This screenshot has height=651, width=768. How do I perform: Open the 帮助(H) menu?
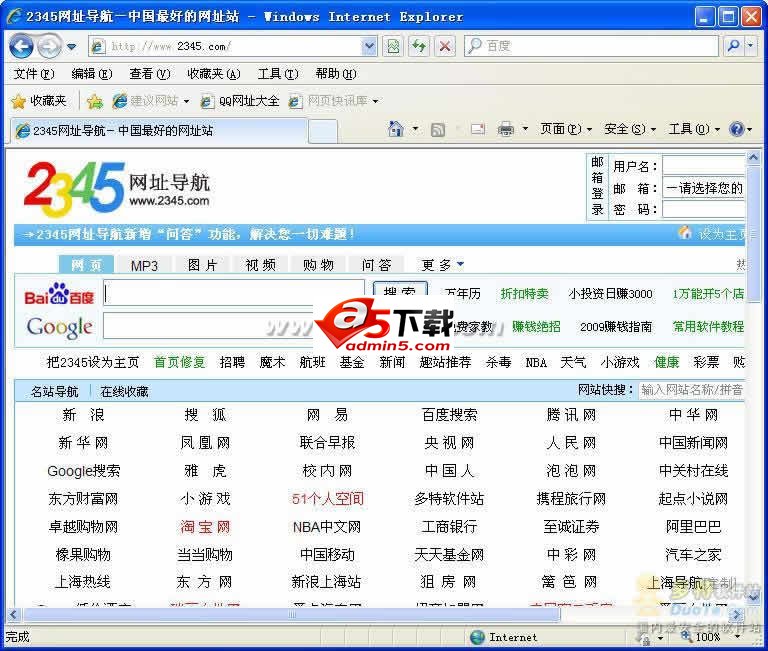(x=336, y=74)
